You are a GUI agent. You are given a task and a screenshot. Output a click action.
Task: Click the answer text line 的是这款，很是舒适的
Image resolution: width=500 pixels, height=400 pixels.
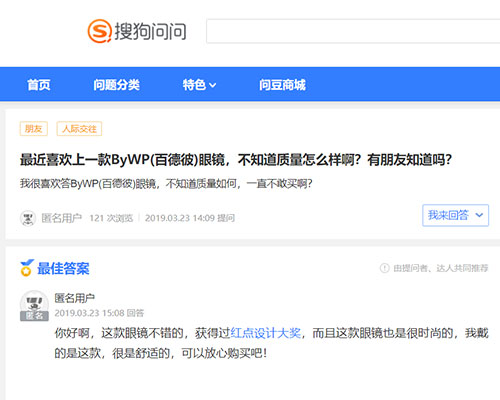coord(161,353)
